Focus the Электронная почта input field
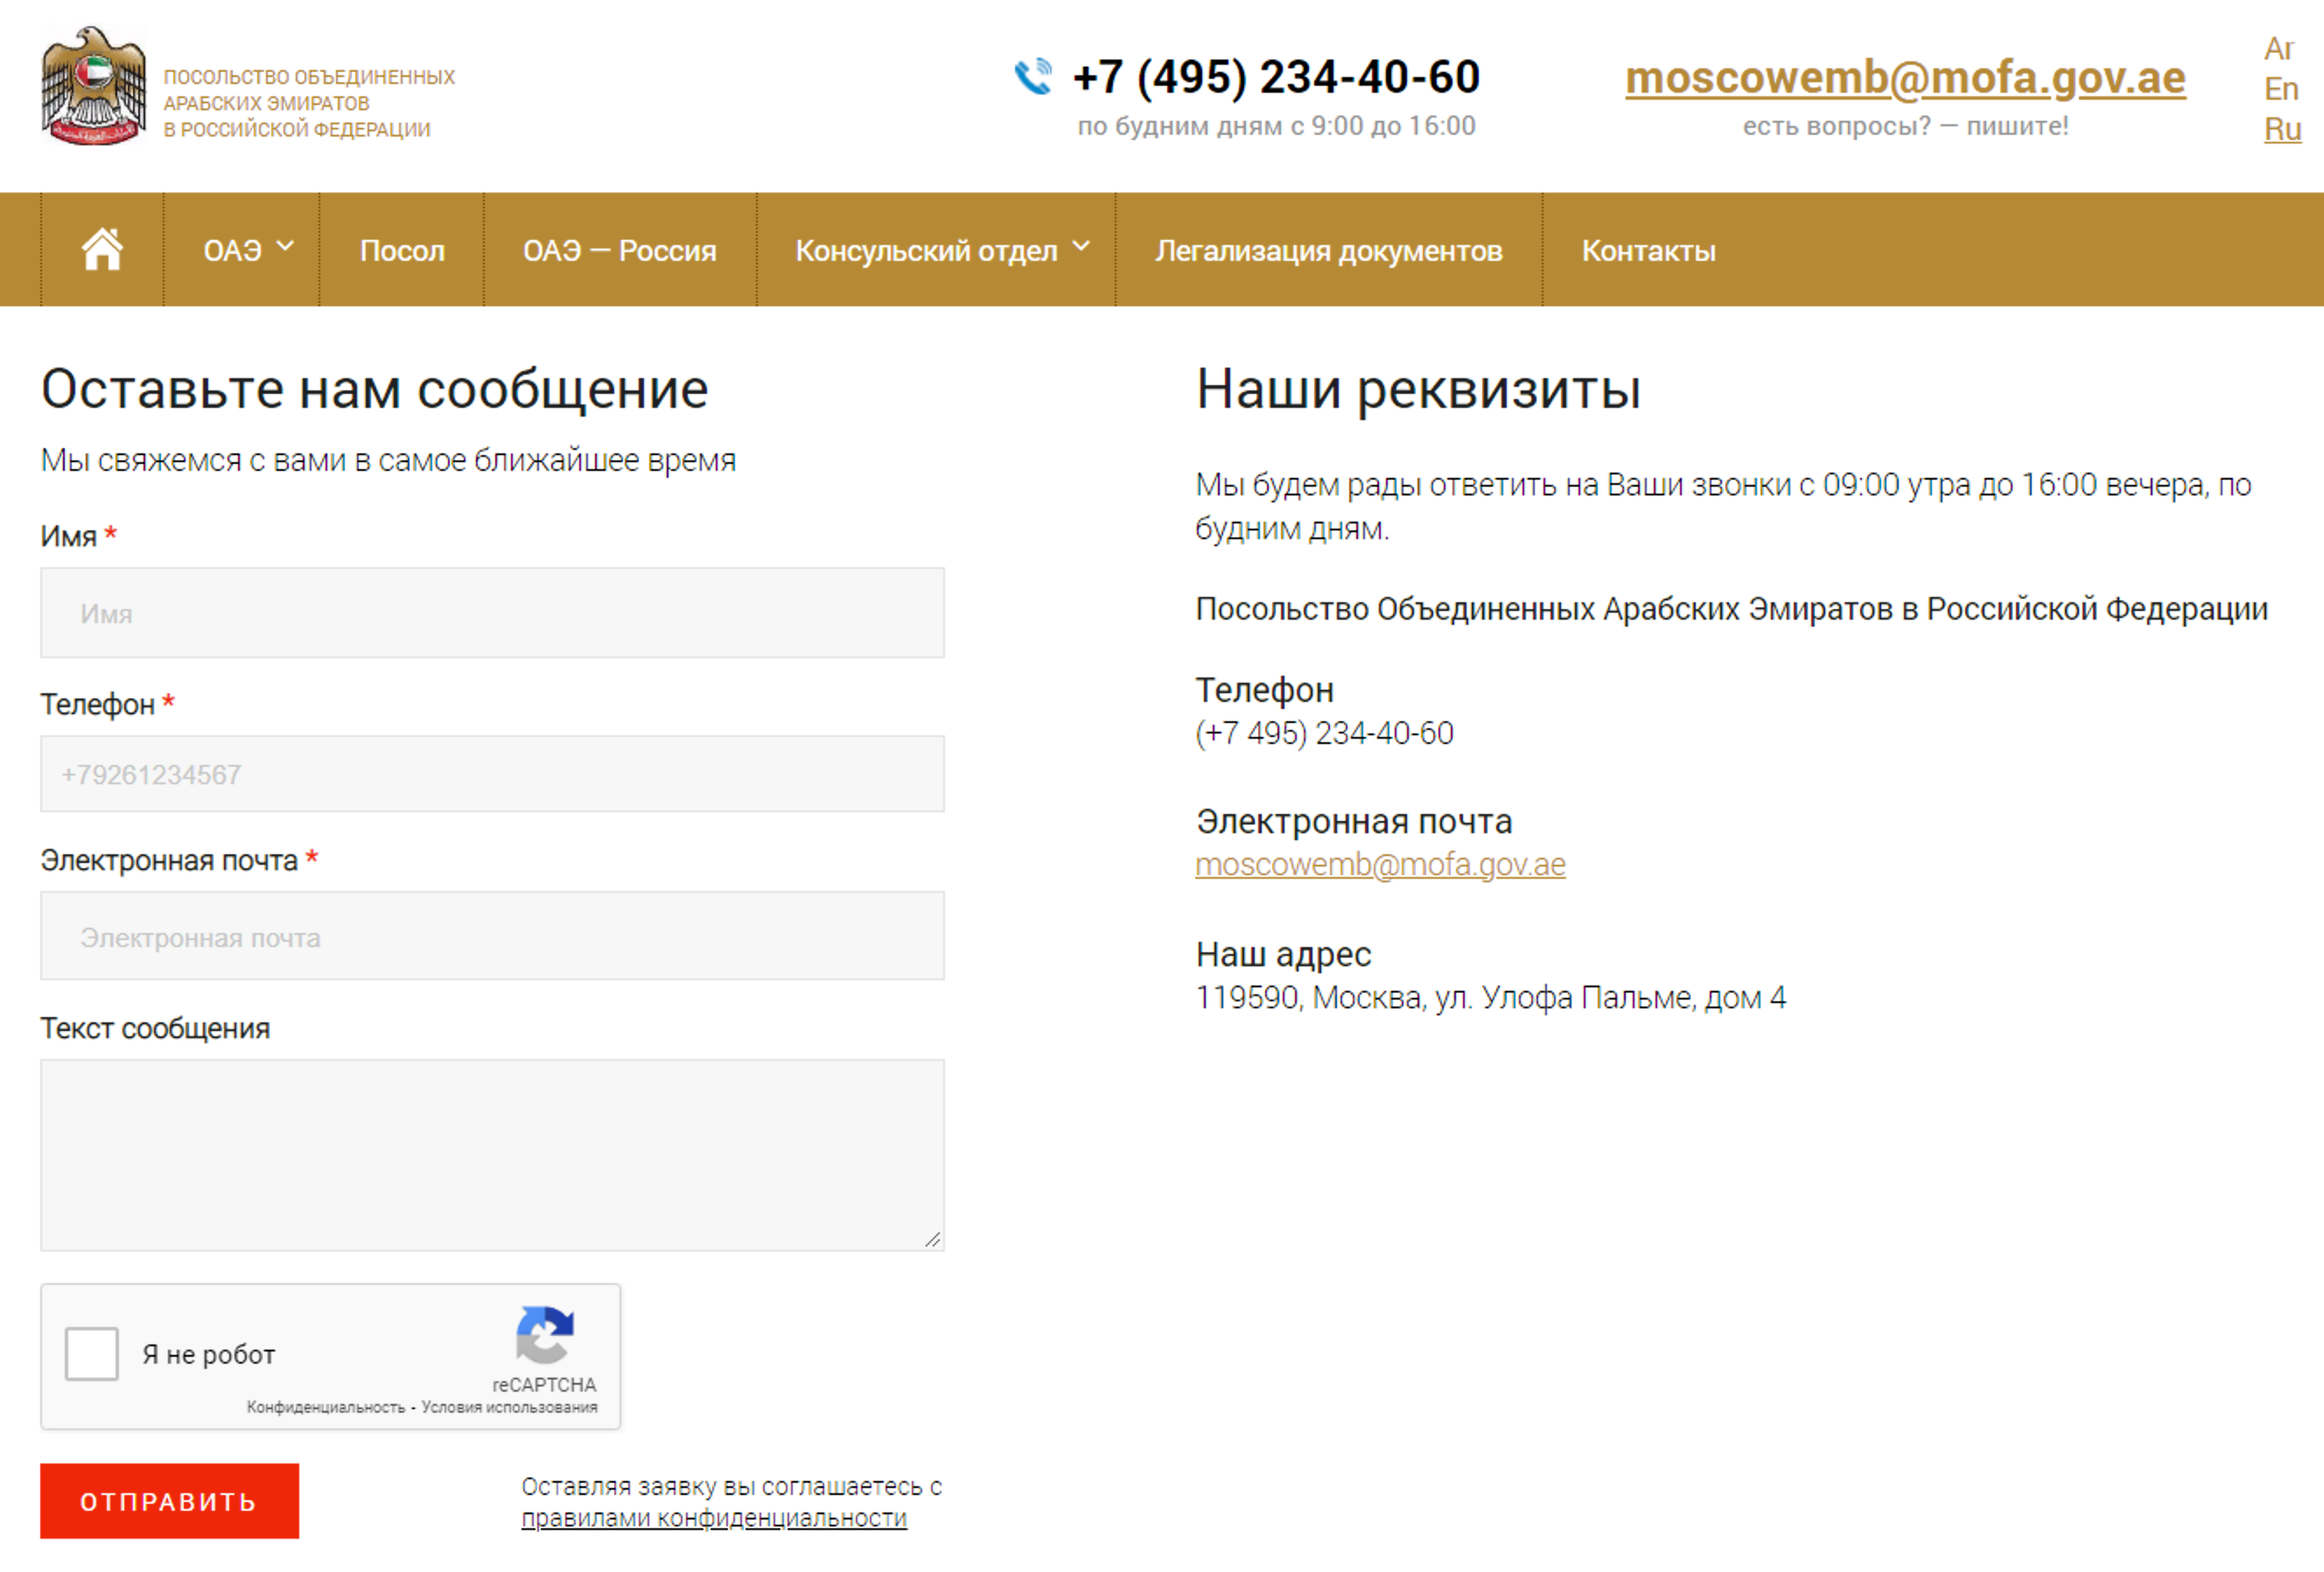Viewport: 2324px width, 1572px height. coord(492,936)
